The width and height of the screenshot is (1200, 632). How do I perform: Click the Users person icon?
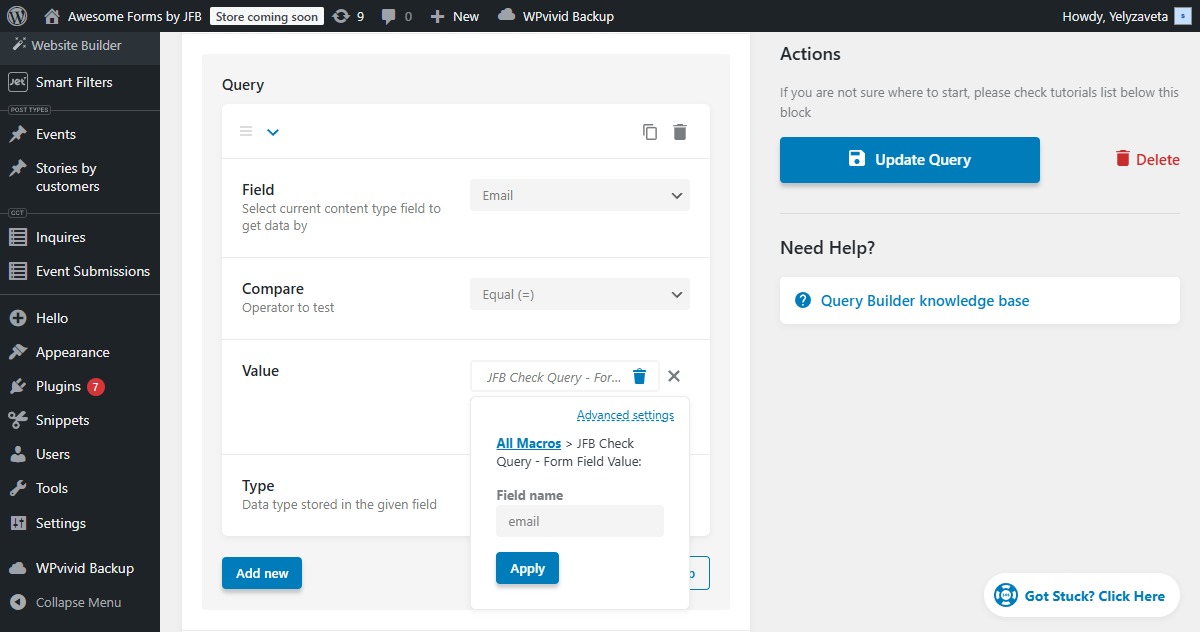tap(18, 454)
